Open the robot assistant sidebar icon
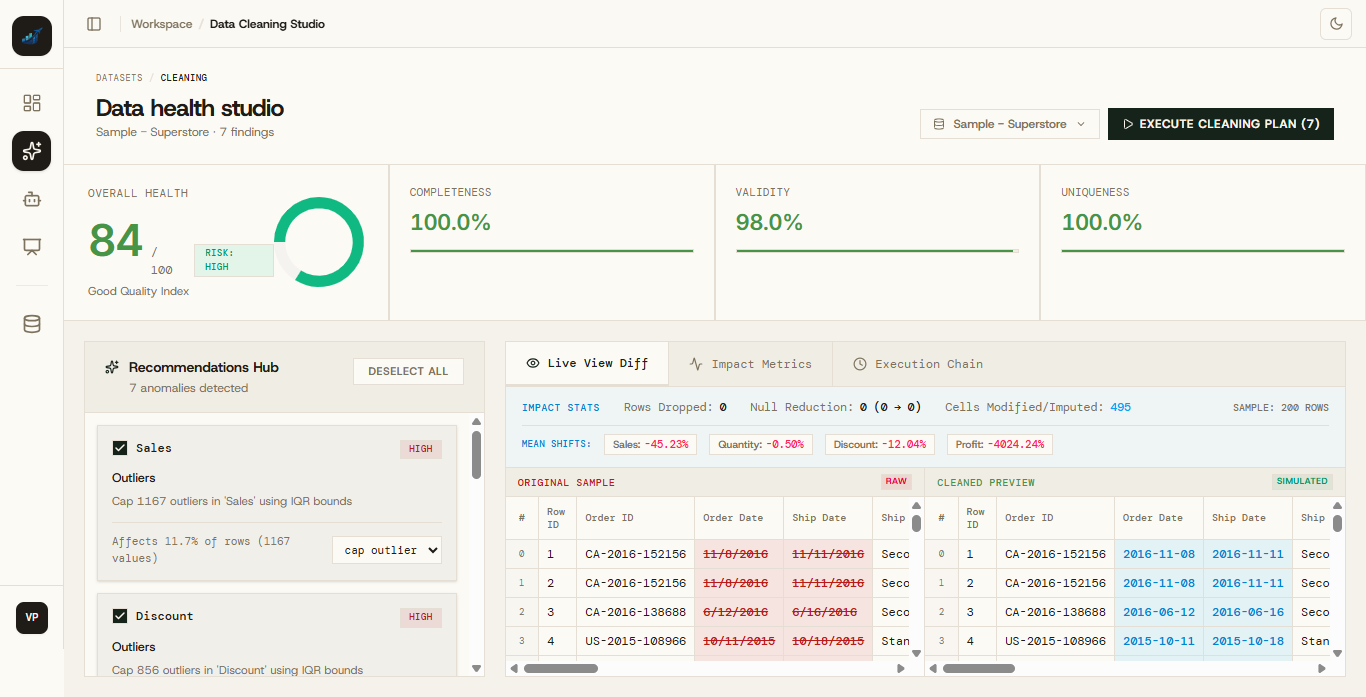The image size is (1366, 697). point(32,199)
